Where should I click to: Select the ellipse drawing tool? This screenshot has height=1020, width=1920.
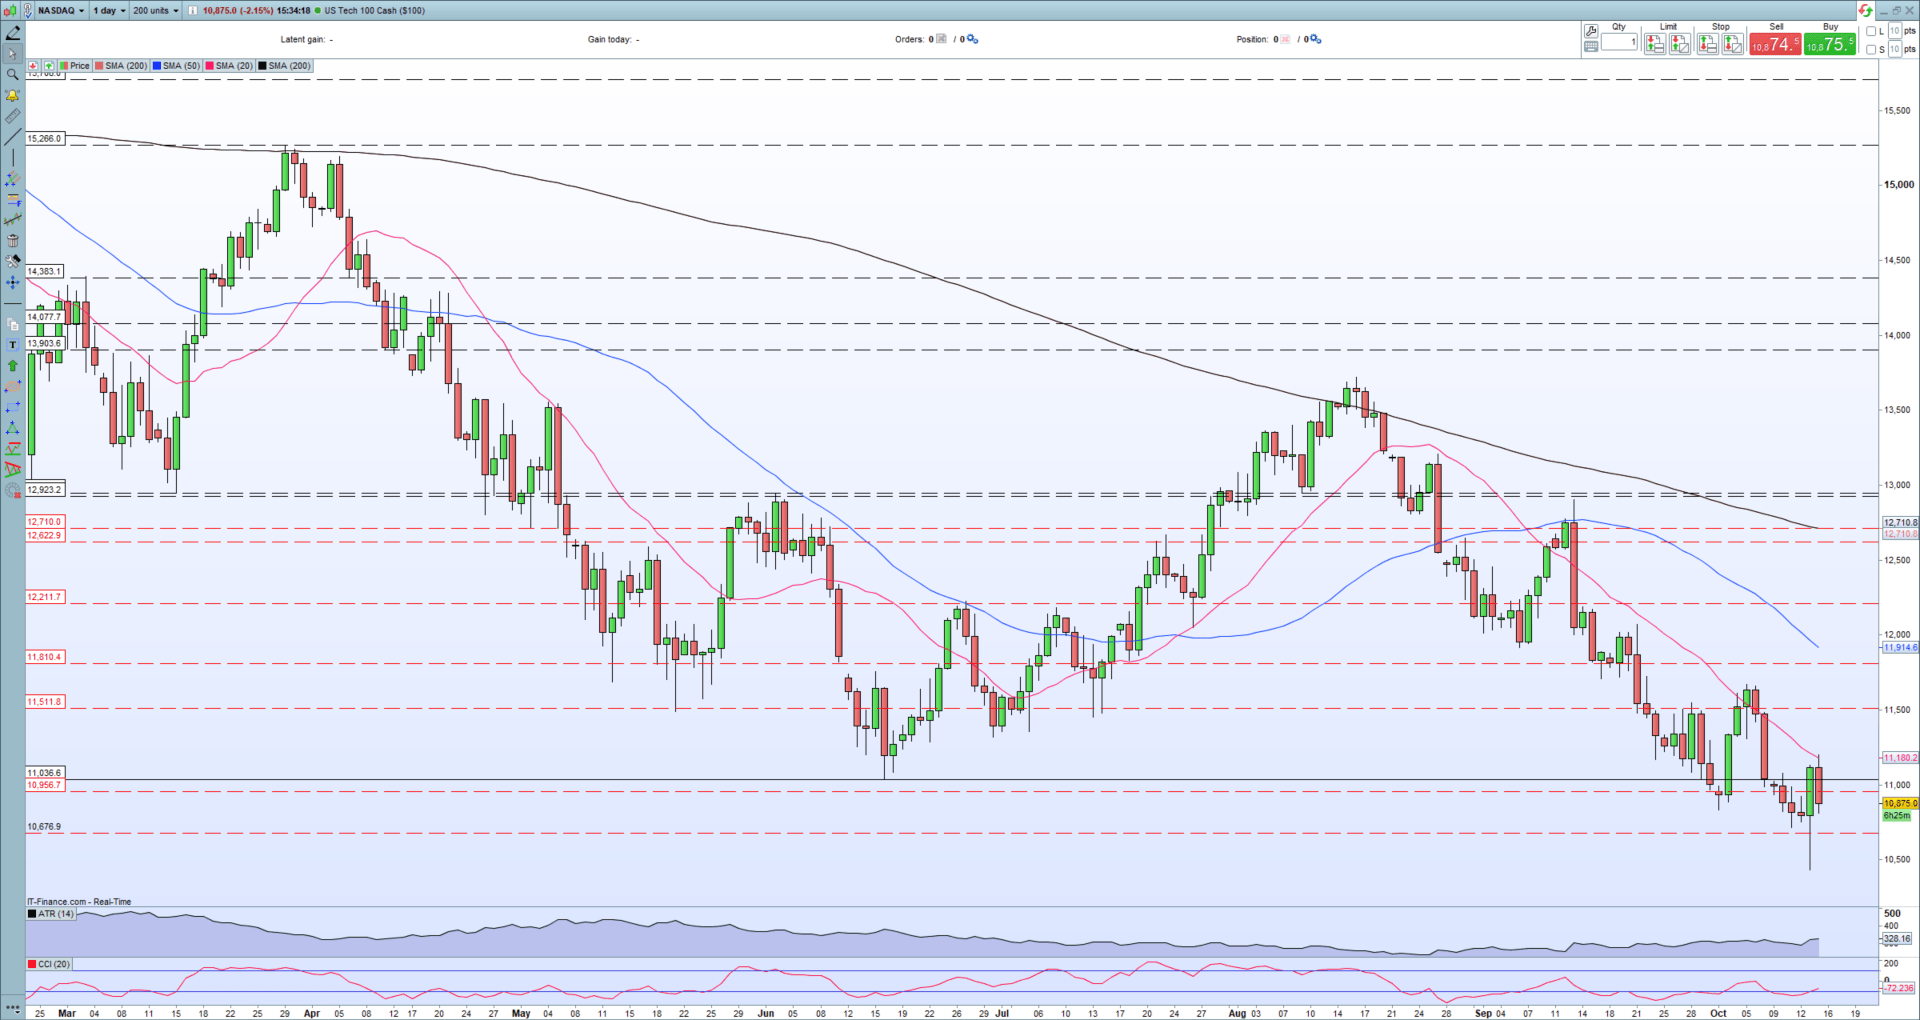tap(13, 386)
